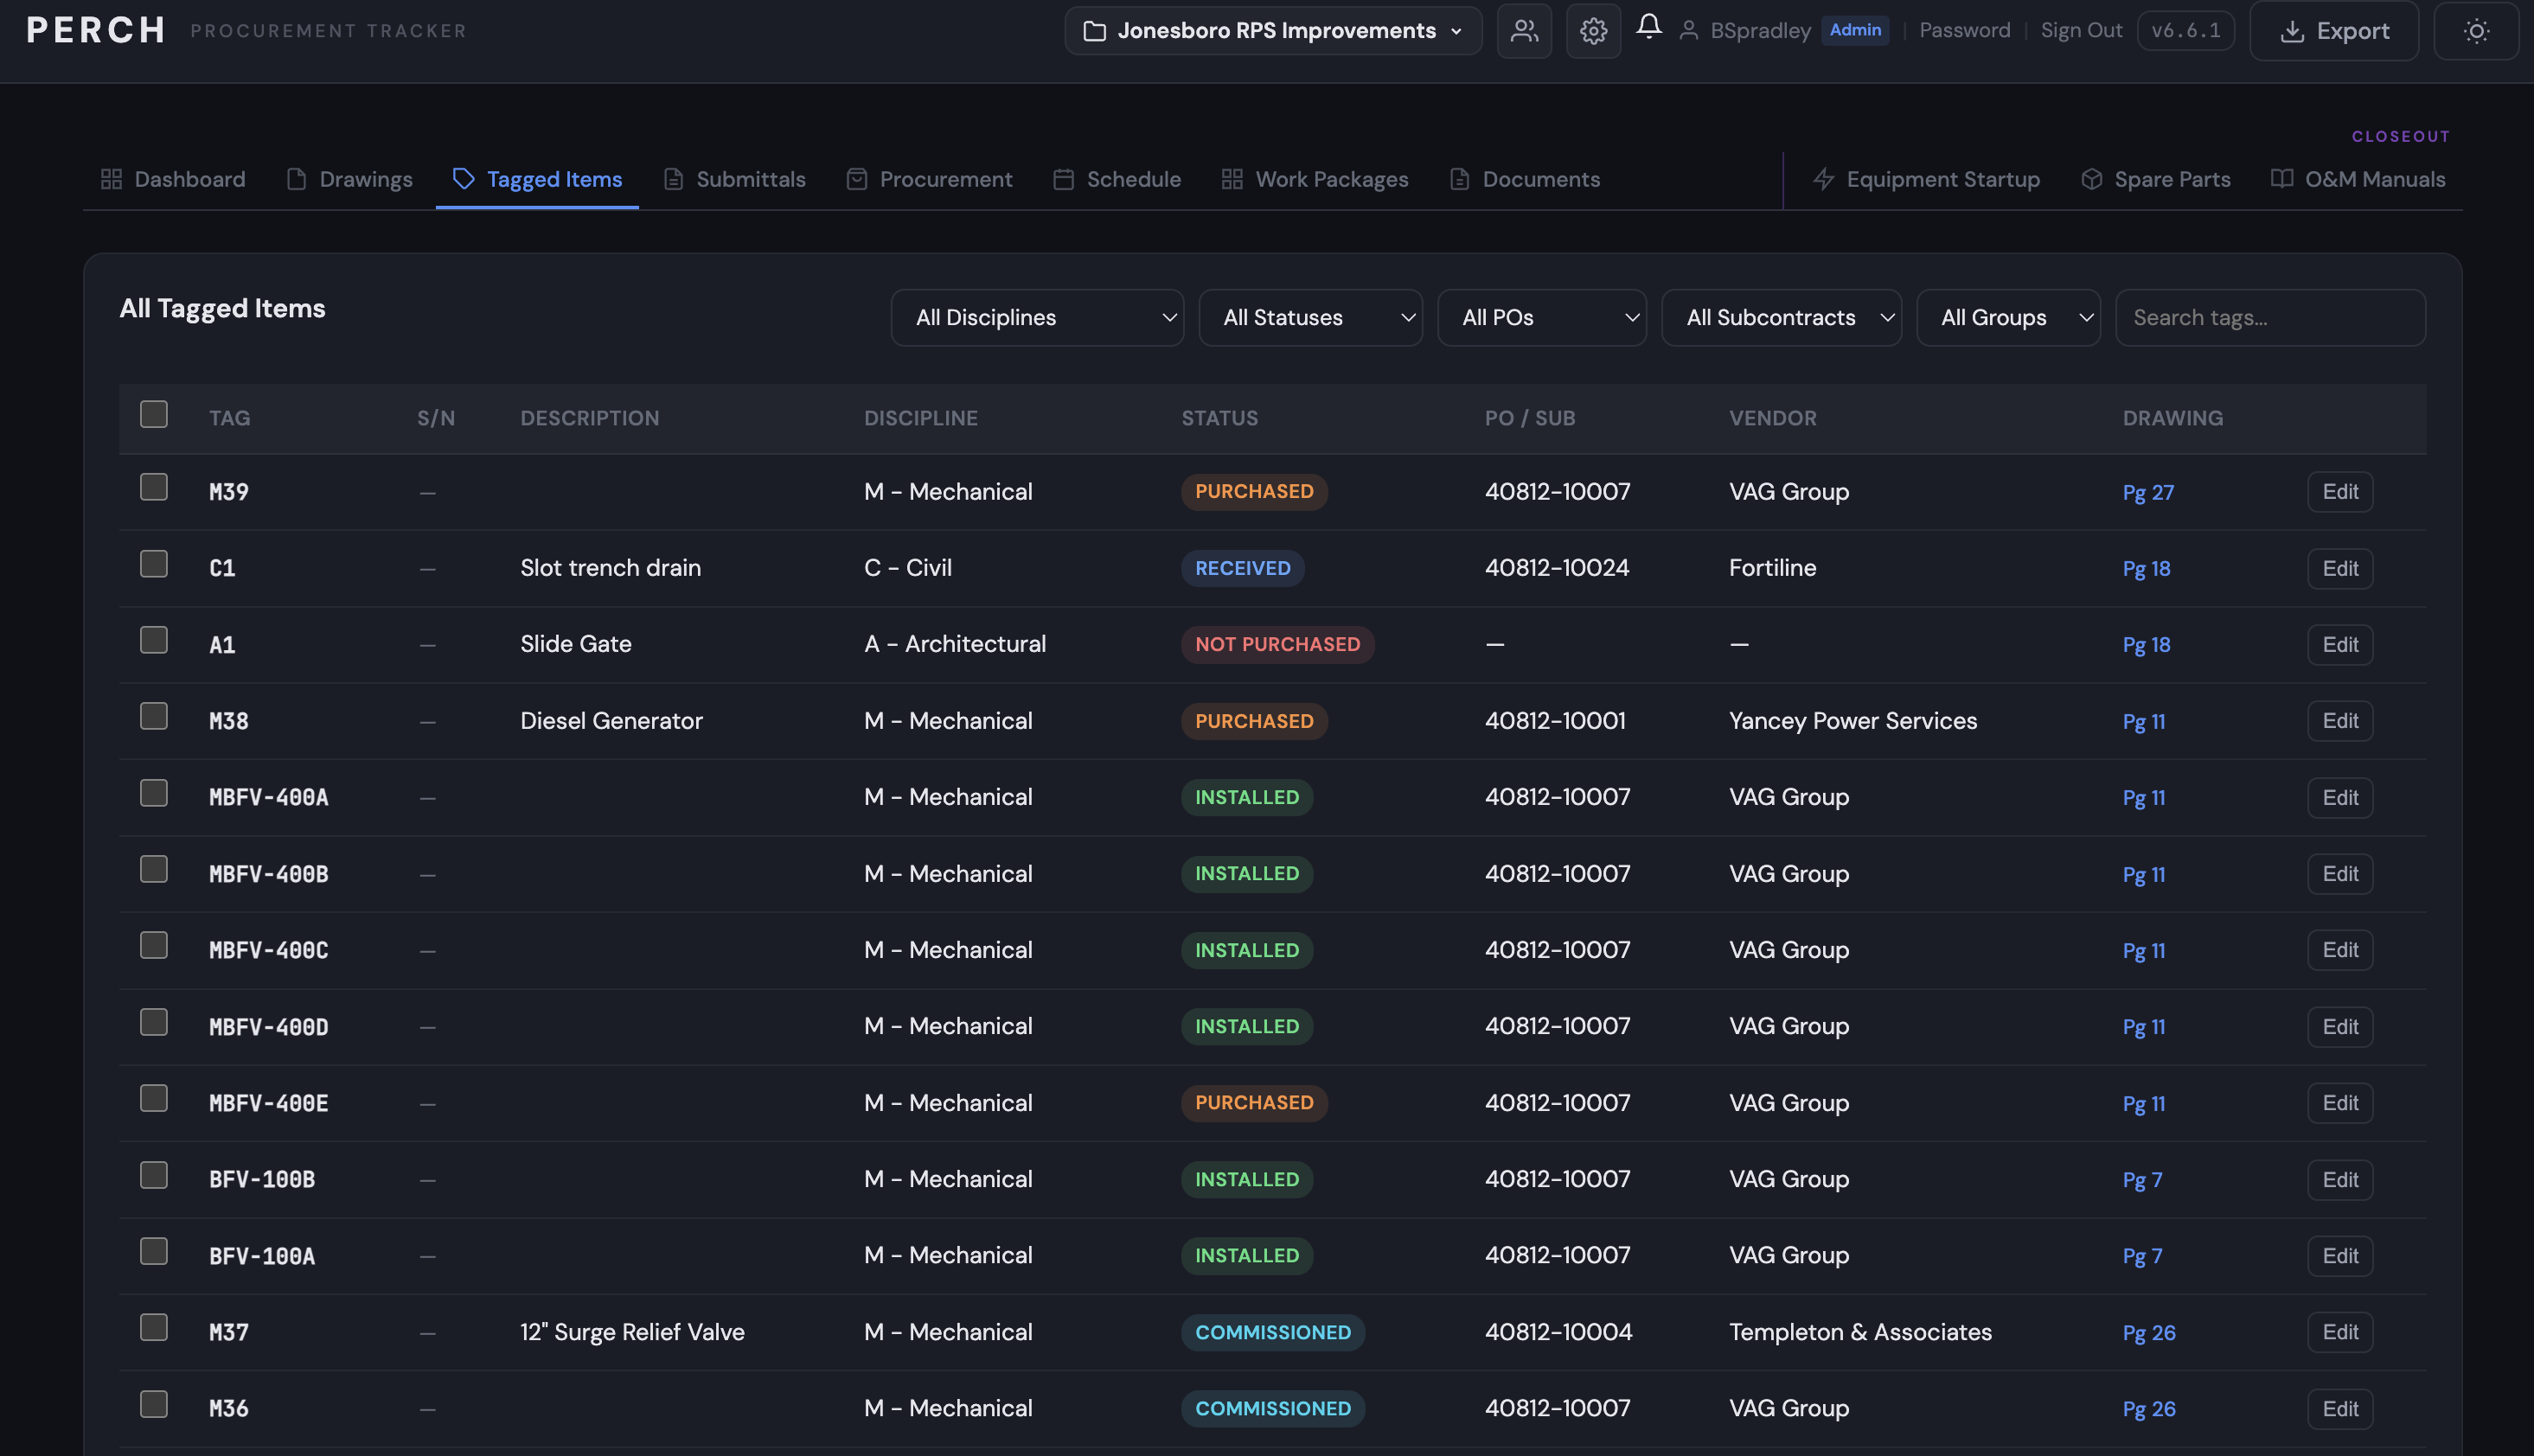Viewport: 2534px width, 1456px height.
Task: Edit the M39 row
Action: pyautogui.click(x=2340, y=492)
